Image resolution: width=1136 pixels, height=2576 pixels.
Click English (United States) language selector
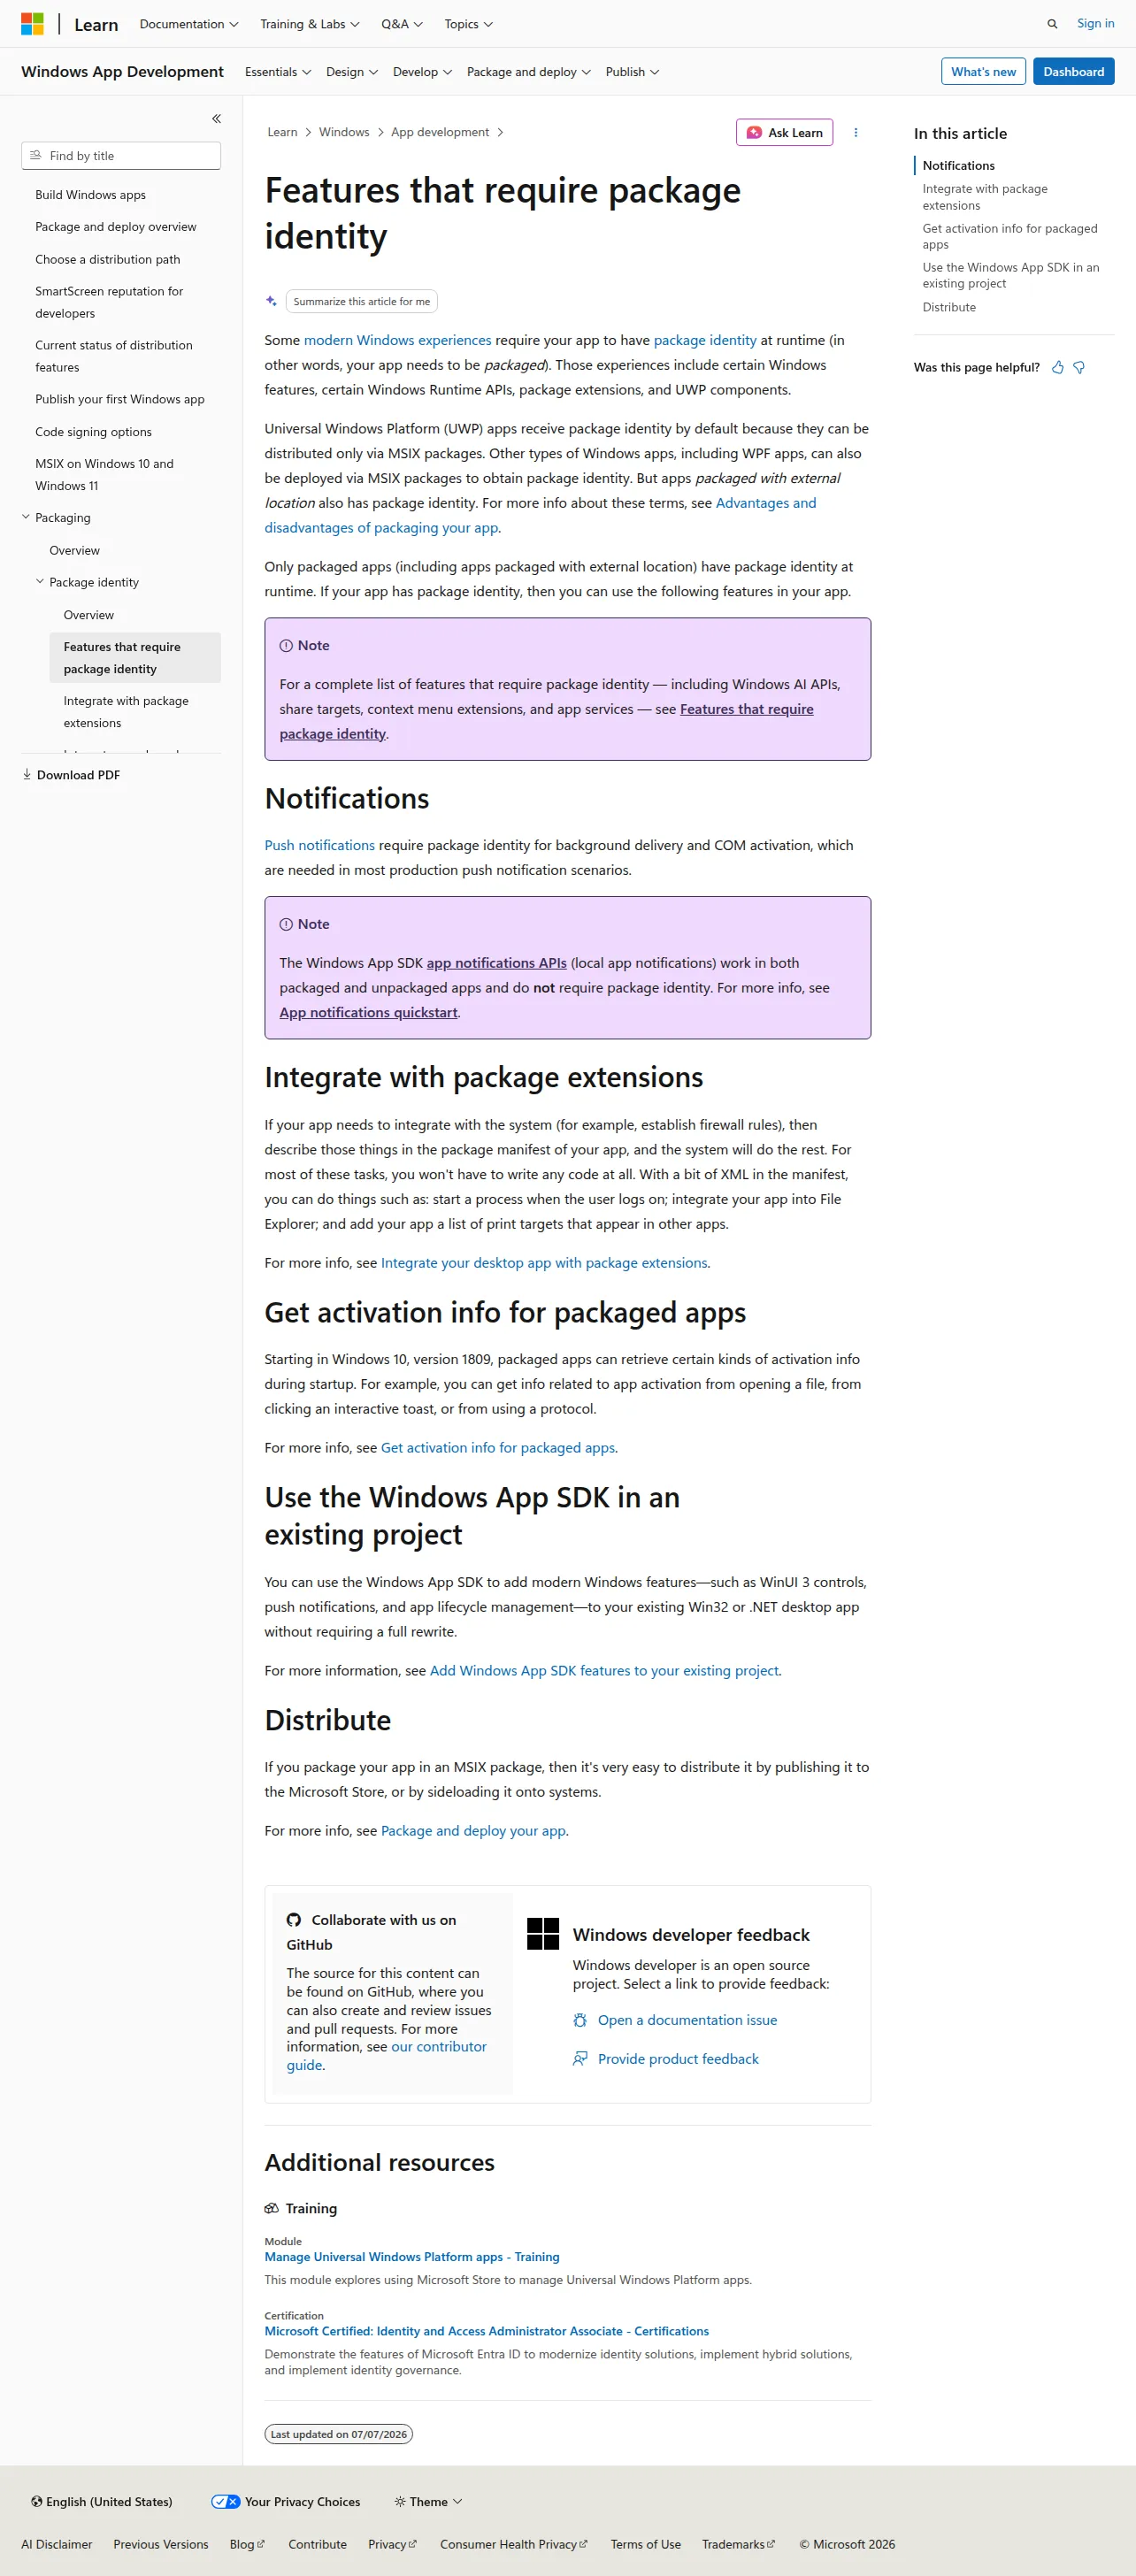click(102, 2502)
